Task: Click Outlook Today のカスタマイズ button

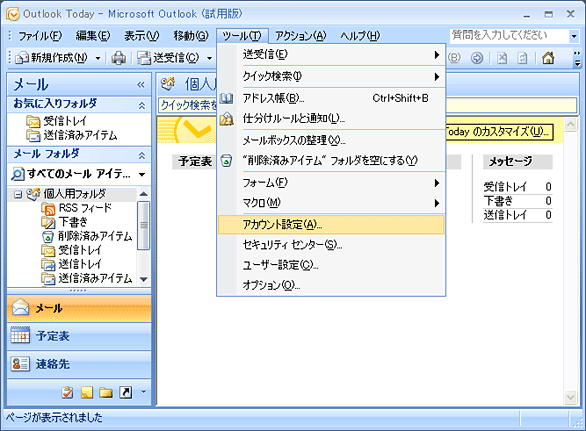Action: pos(499,132)
